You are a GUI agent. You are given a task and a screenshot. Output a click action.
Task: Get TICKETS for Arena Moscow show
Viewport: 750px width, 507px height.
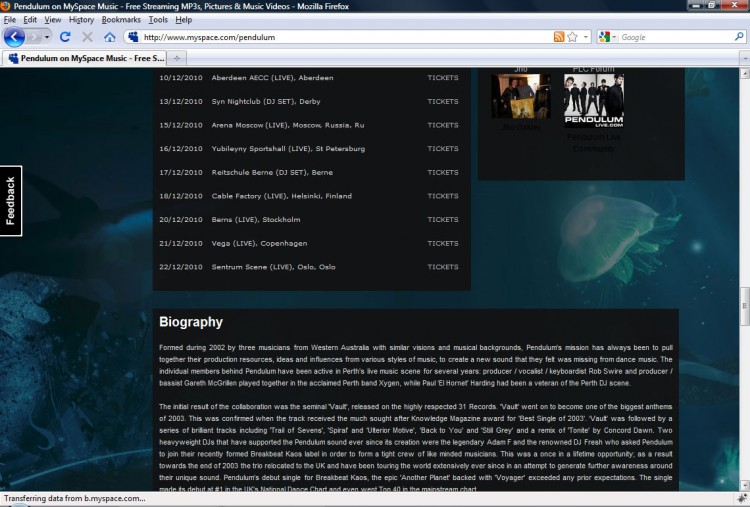coord(442,125)
